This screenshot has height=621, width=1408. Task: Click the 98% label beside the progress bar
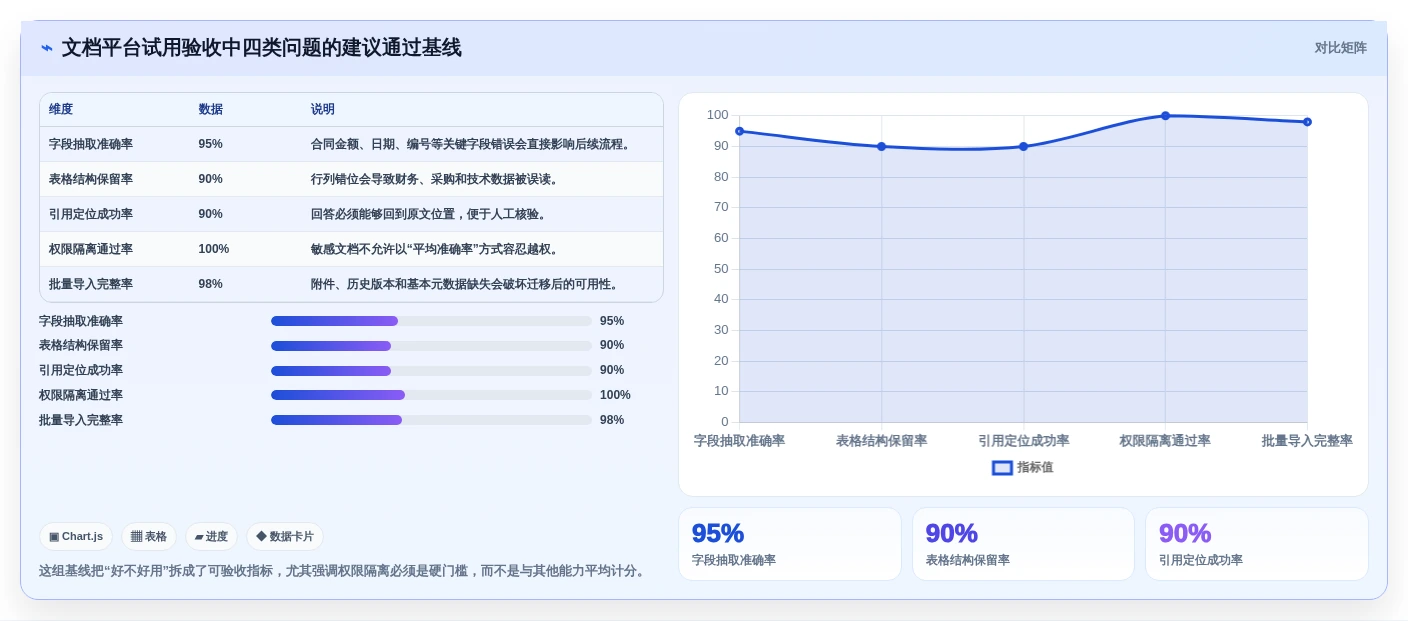(x=612, y=420)
